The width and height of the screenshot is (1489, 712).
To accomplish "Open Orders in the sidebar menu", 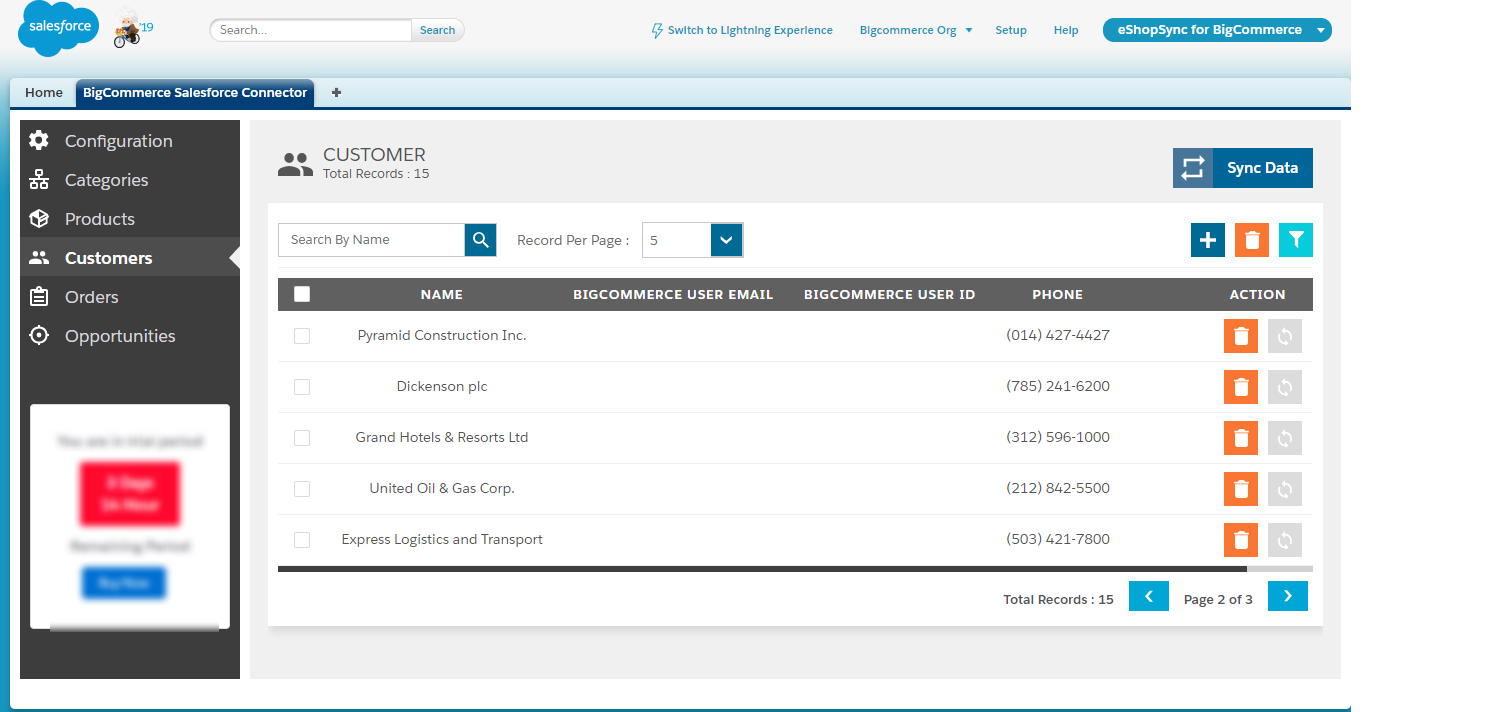I will (x=92, y=297).
